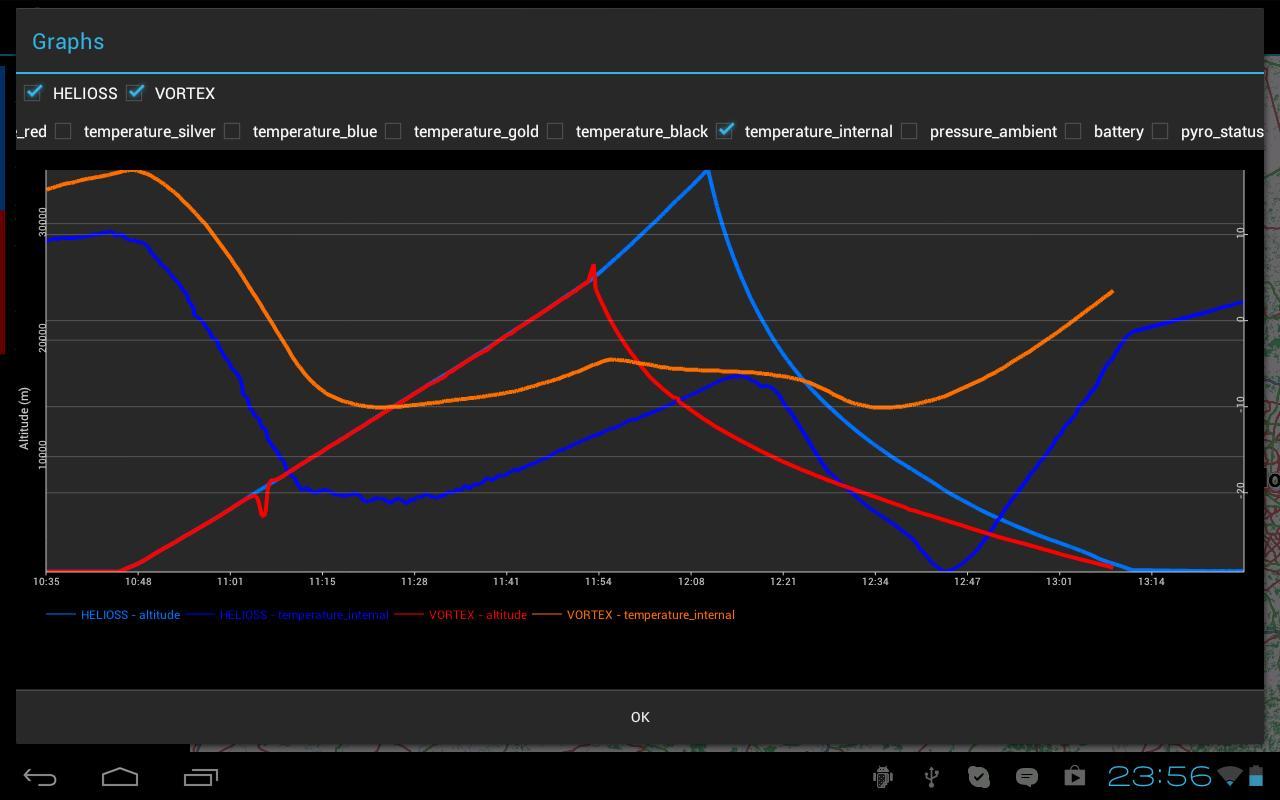1280x800 pixels.
Task: Click the HELIOSS - altitude legend entry
Action: [x=130, y=615]
